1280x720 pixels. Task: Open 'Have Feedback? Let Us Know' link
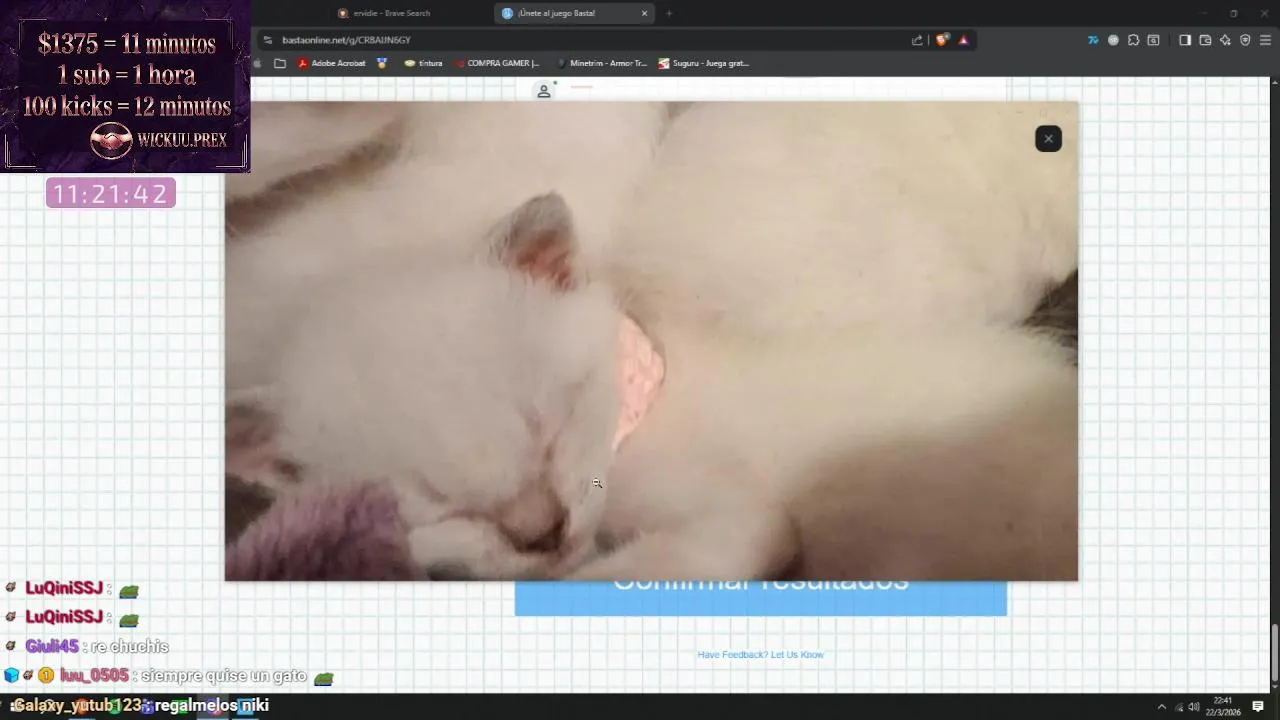tap(760, 655)
